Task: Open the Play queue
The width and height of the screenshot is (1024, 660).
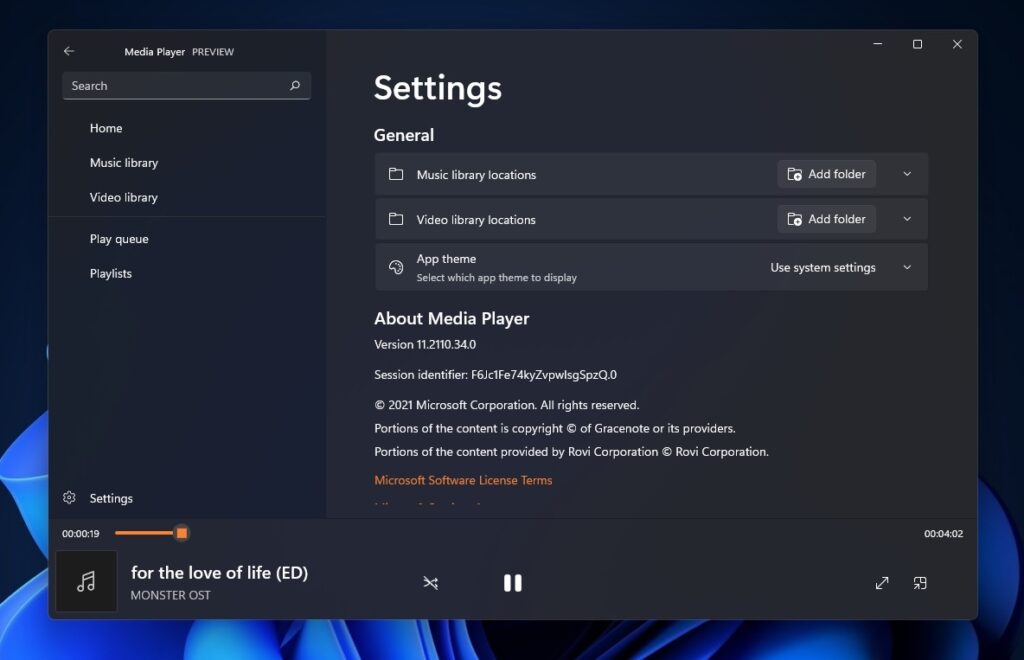Action: [119, 238]
